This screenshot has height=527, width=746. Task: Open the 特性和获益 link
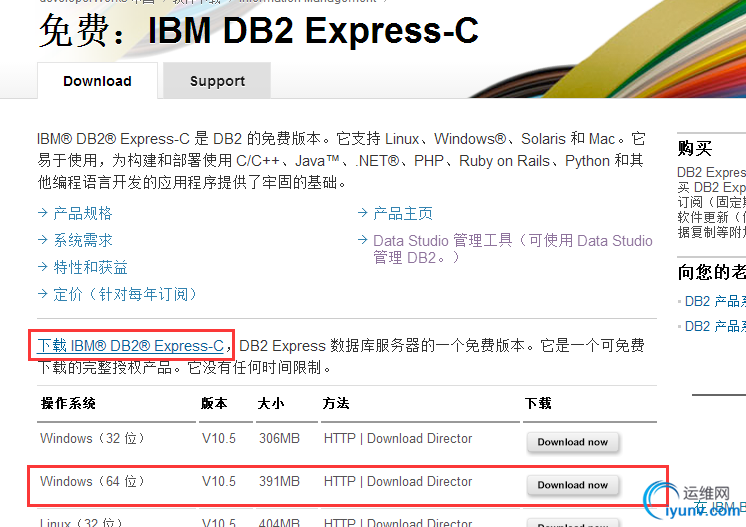[90, 267]
